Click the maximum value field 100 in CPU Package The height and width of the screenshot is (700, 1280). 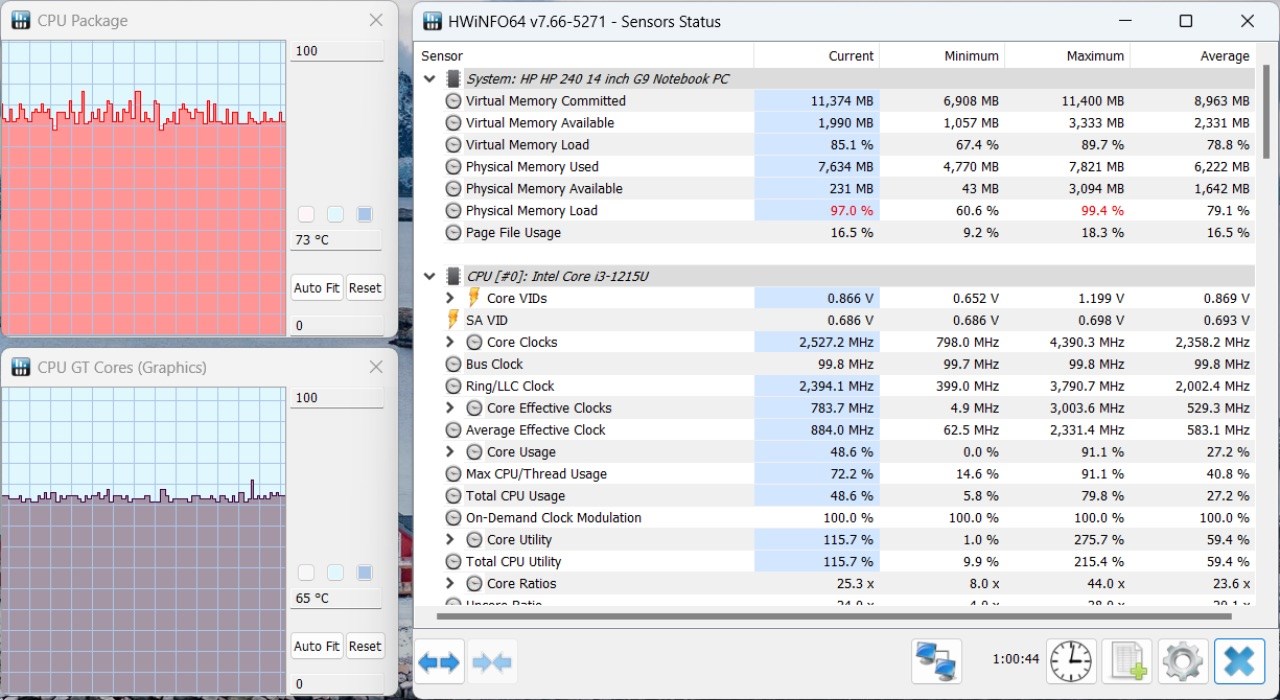pyautogui.click(x=337, y=51)
